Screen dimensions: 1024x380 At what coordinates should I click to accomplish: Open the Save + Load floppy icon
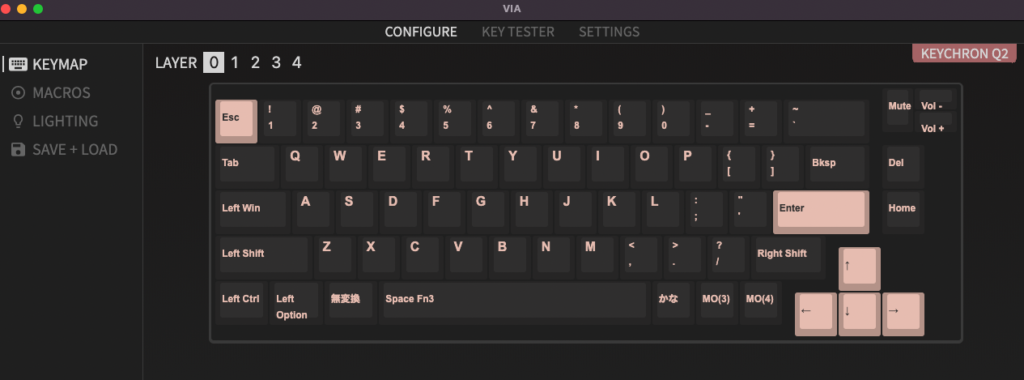pyautogui.click(x=18, y=150)
